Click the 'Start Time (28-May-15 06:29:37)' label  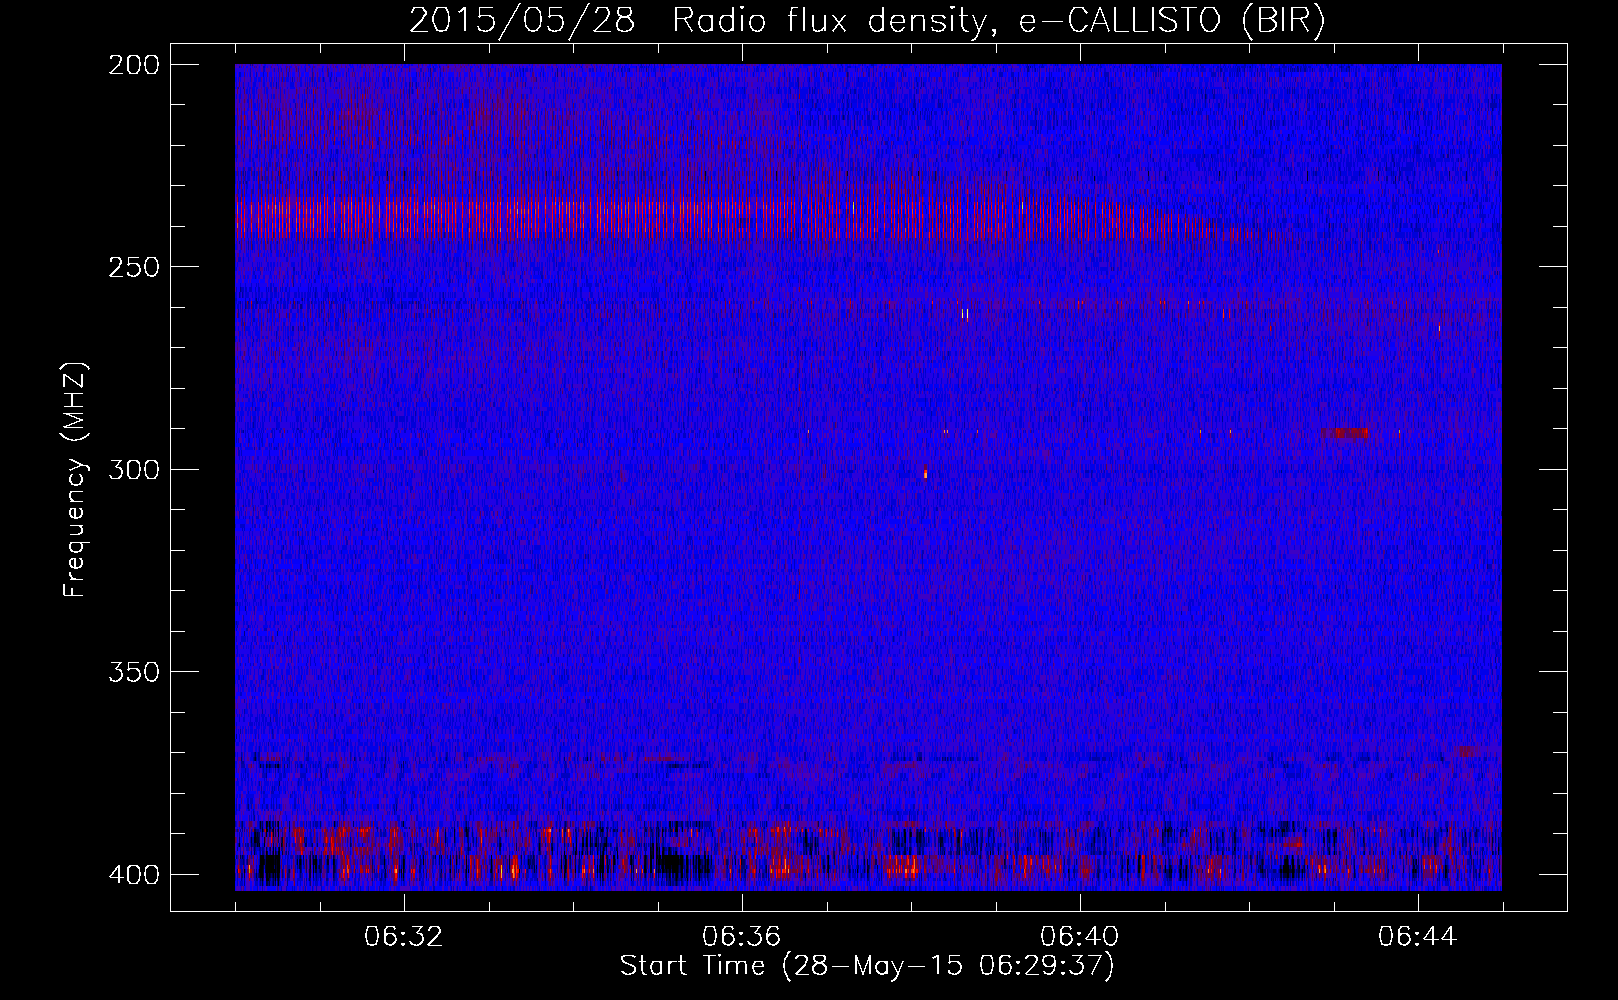click(867, 966)
